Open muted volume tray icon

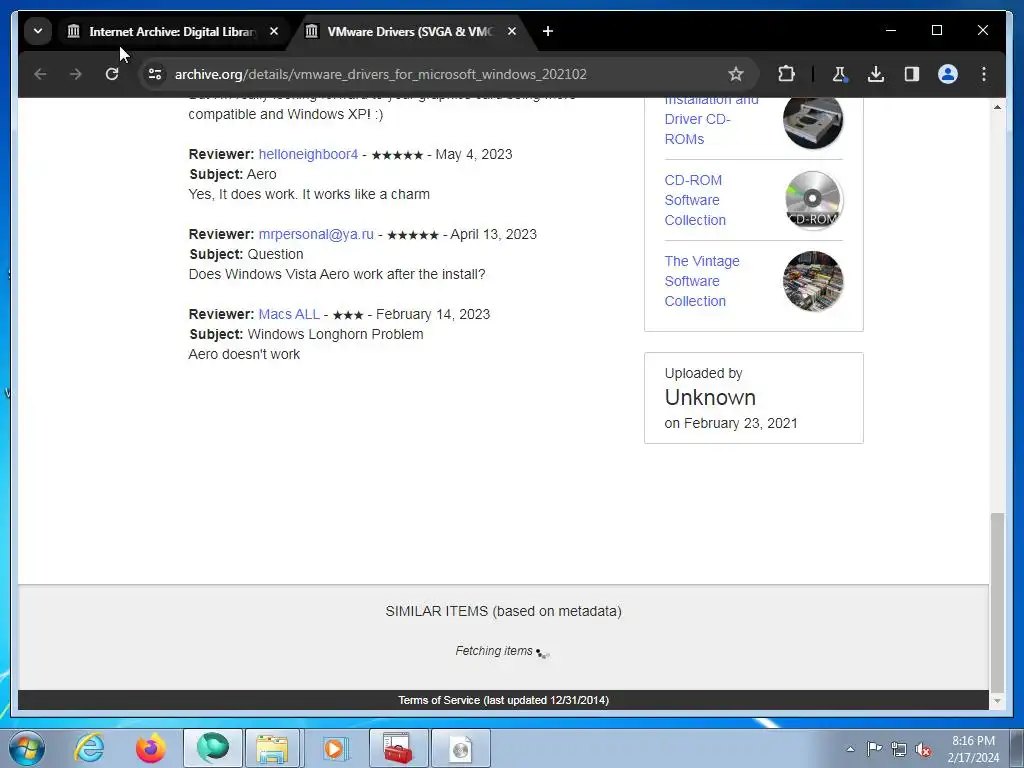tap(923, 749)
